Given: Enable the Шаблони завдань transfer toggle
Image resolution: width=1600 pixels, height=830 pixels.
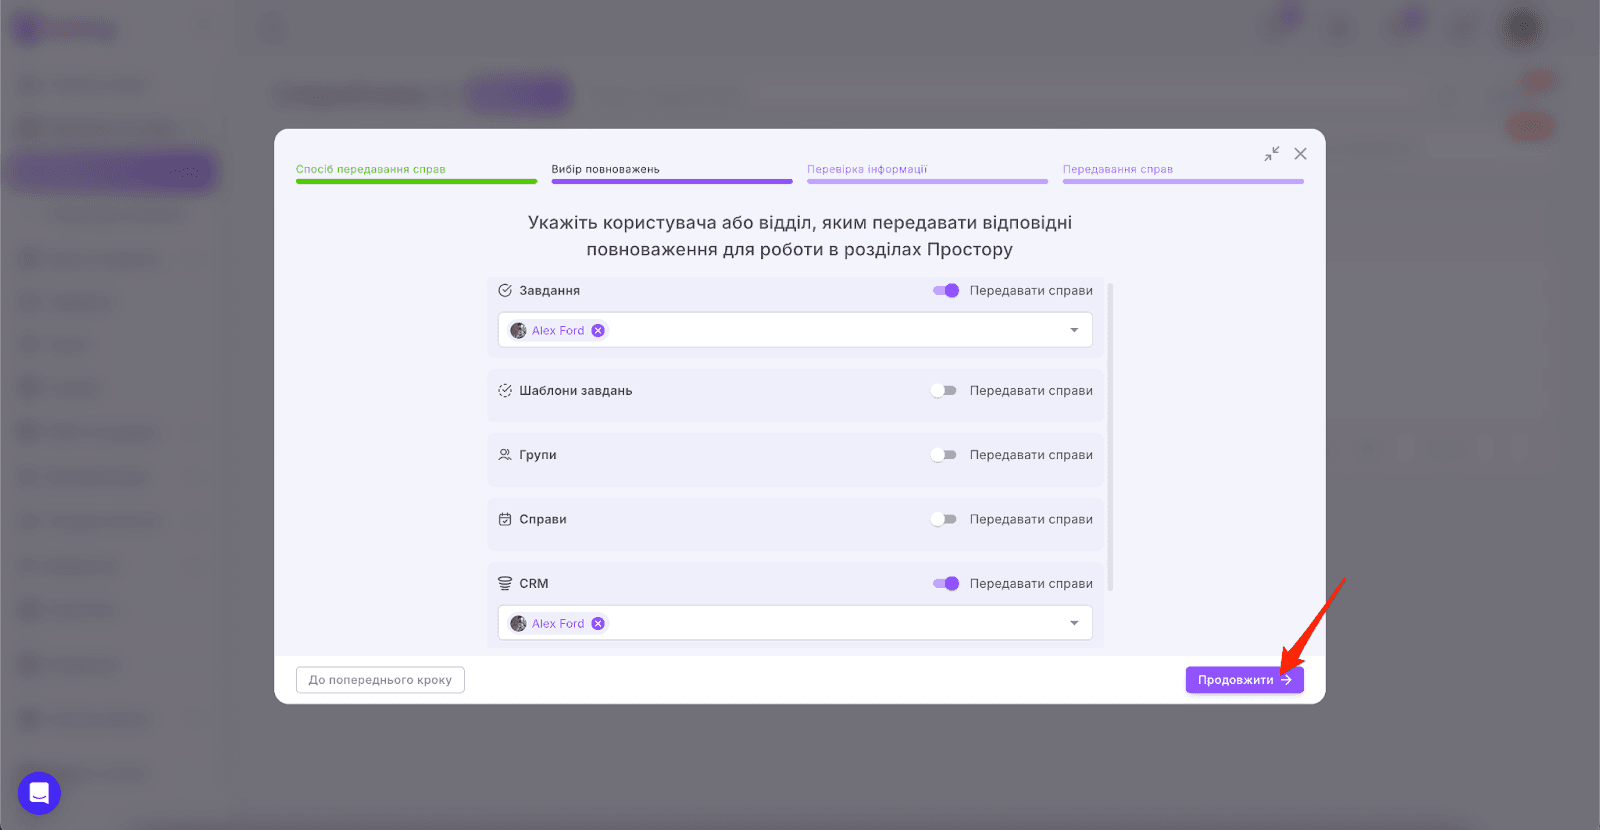Looking at the screenshot, I should click(944, 391).
